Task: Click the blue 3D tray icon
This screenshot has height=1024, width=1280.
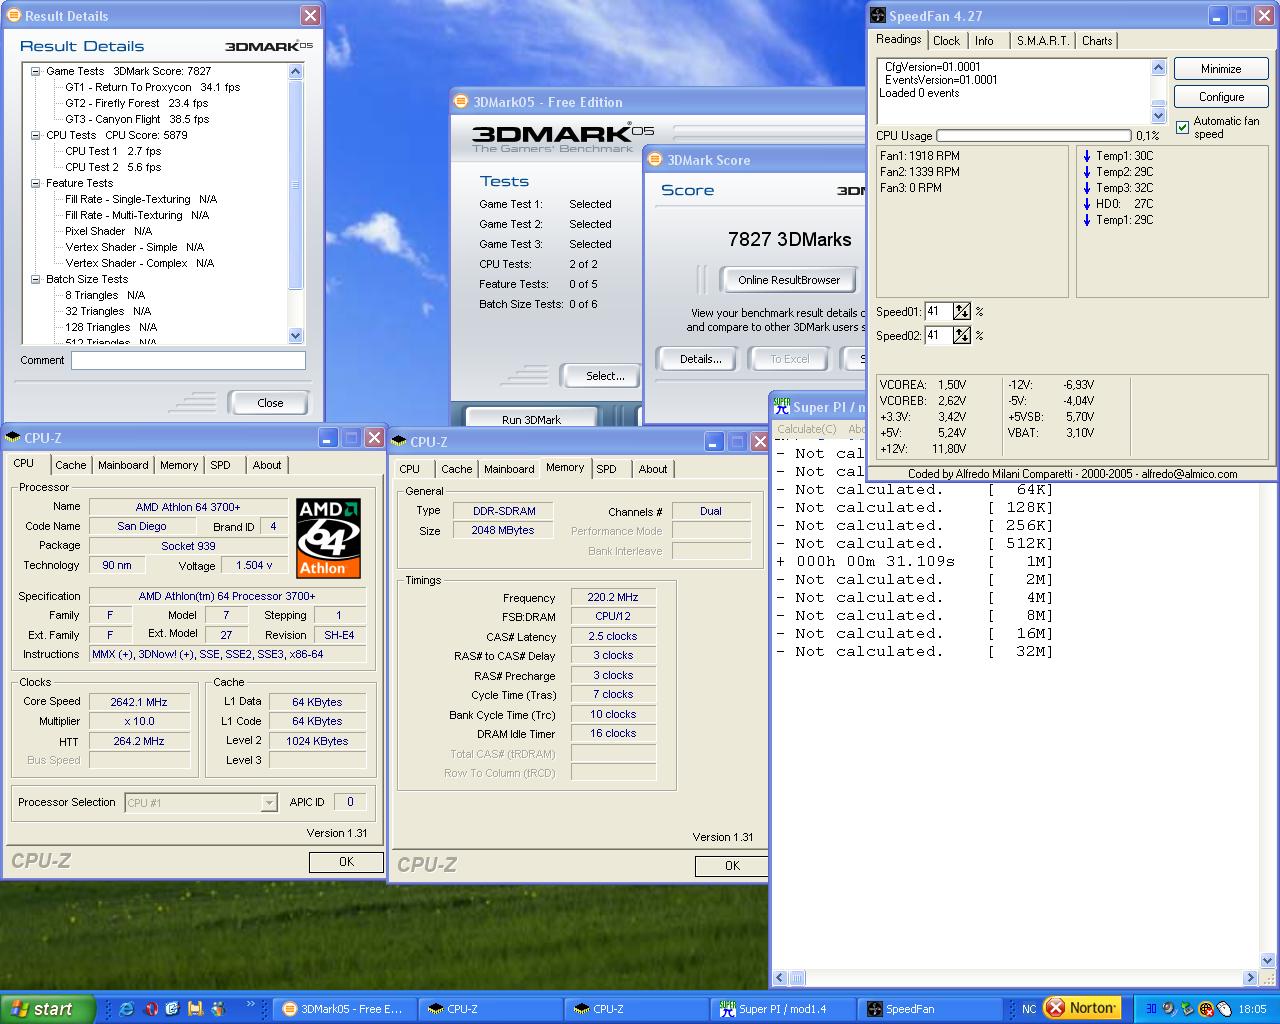Action: tap(1151, 1009)
